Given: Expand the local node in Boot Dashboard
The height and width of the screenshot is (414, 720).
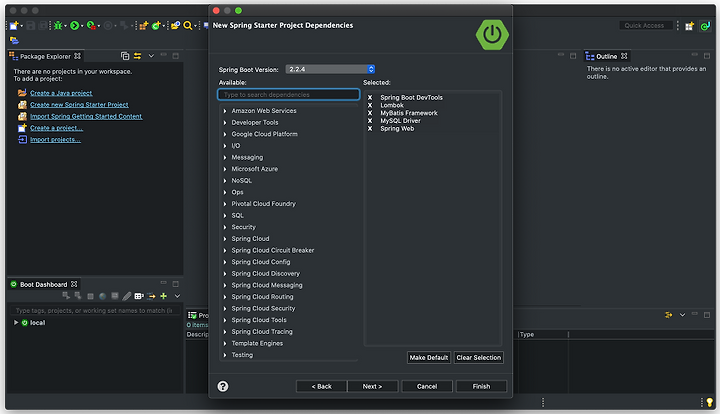Looking at the screenshot, I should click(x=16, y=323).
